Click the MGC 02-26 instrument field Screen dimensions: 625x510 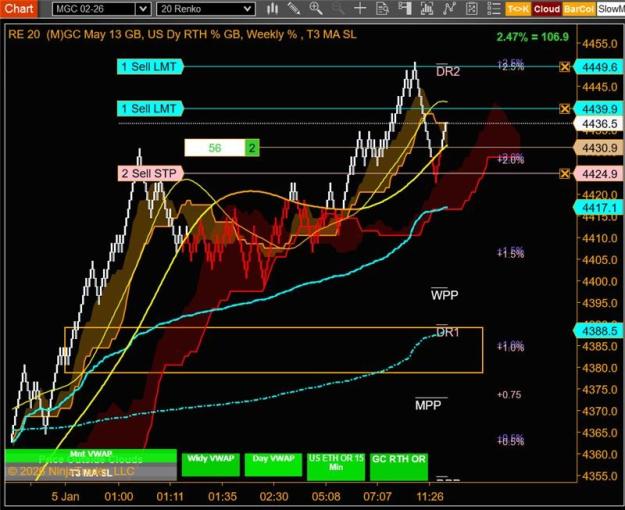[x=94, y=9]
